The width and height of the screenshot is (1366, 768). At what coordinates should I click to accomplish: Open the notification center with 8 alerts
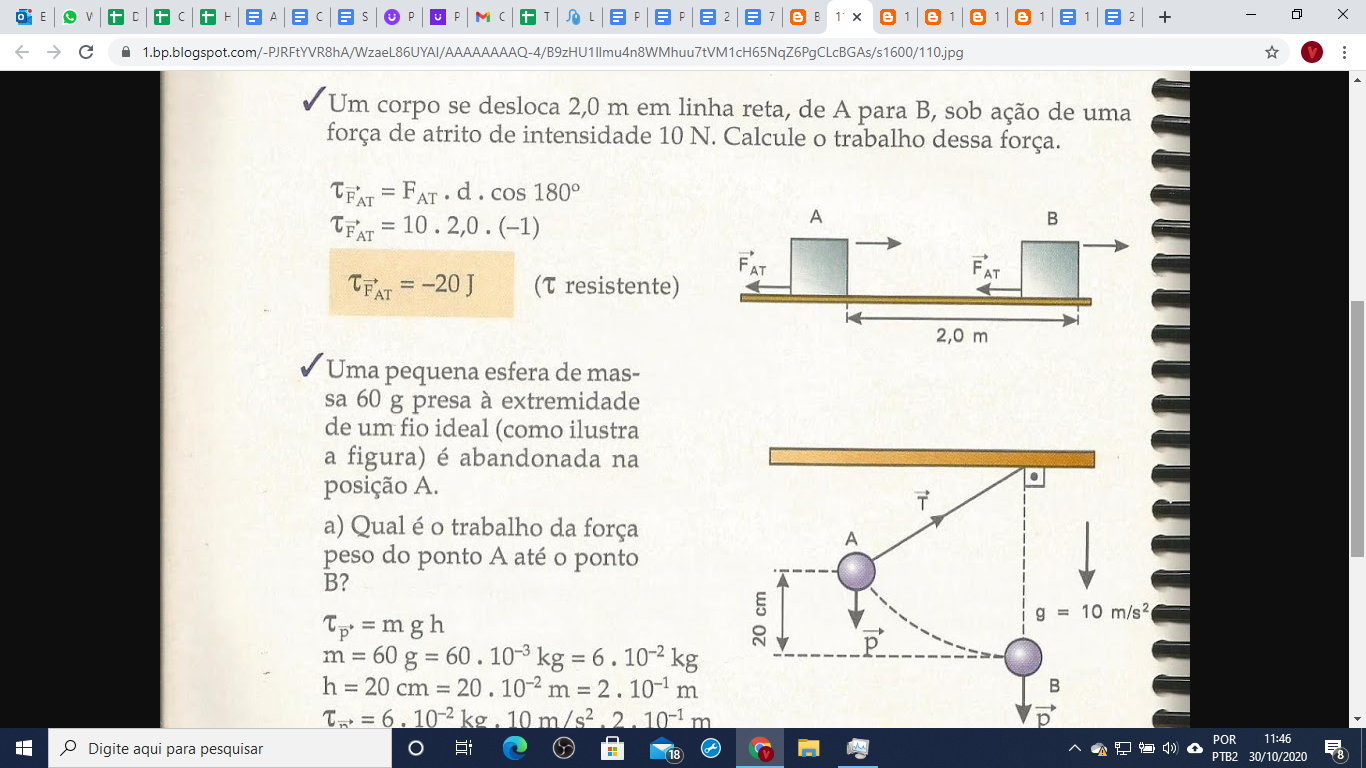(x=1336, y=748)
